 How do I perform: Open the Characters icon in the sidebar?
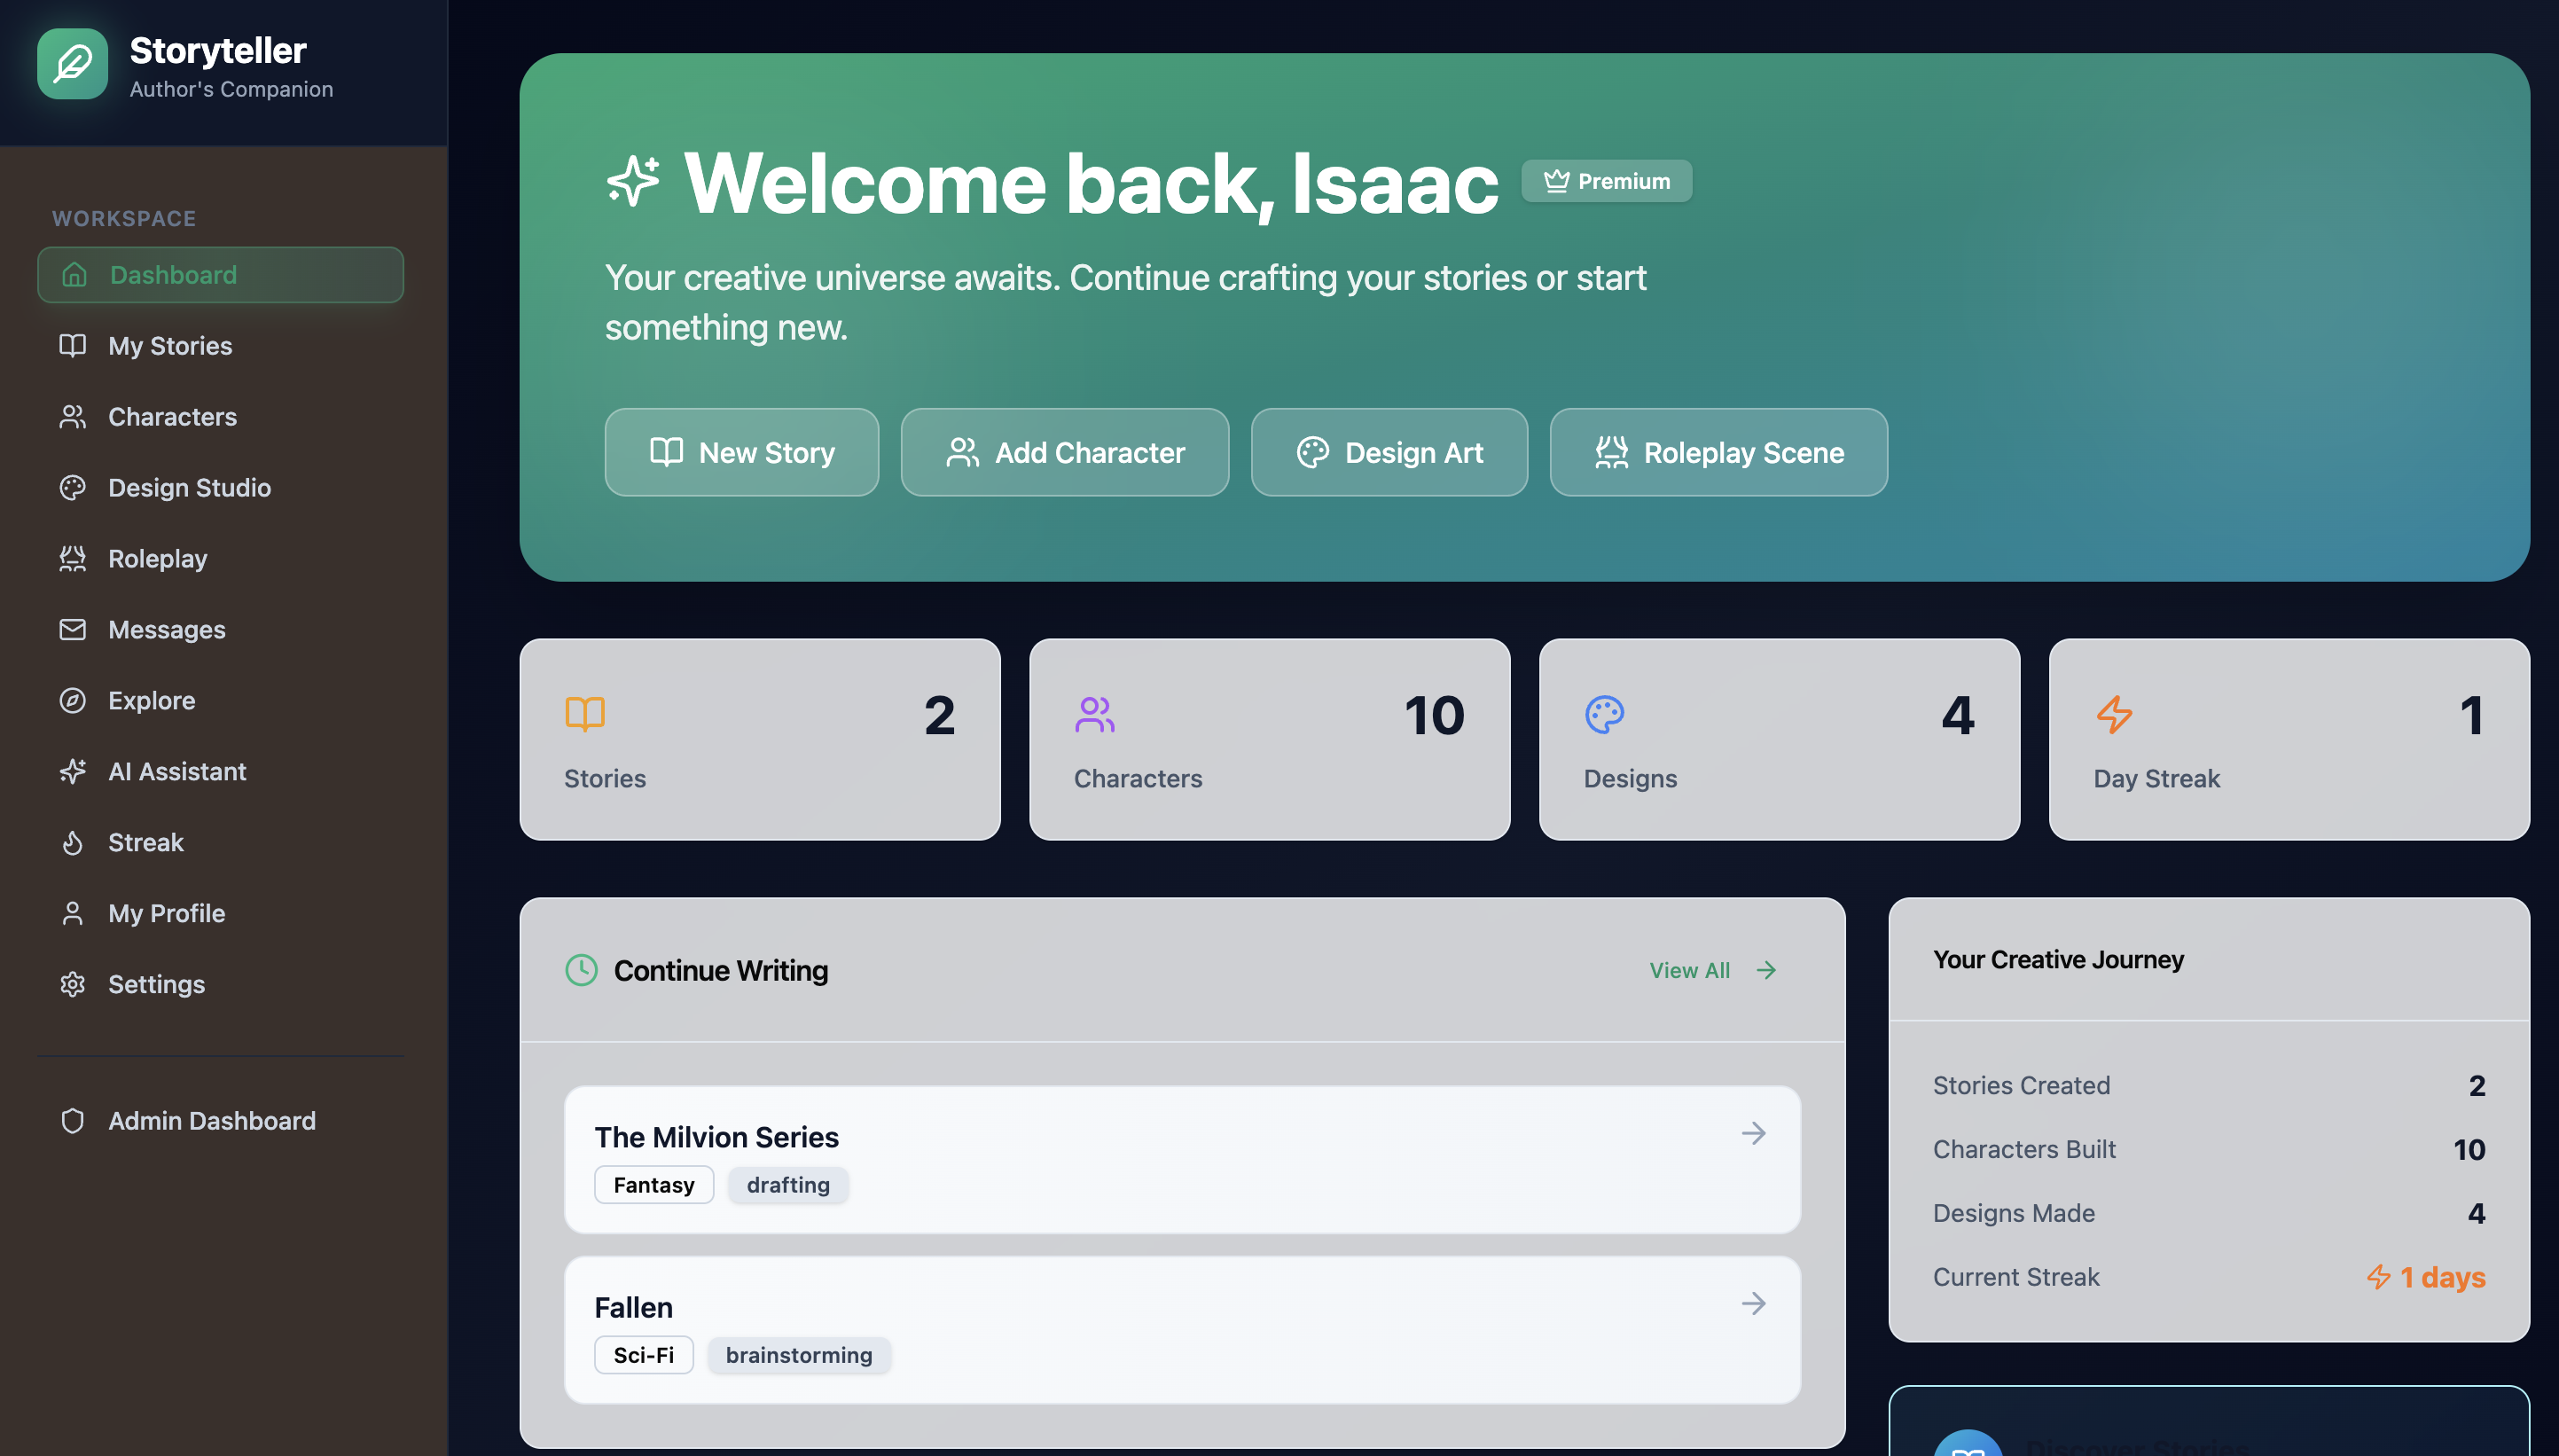click(74, 416)
